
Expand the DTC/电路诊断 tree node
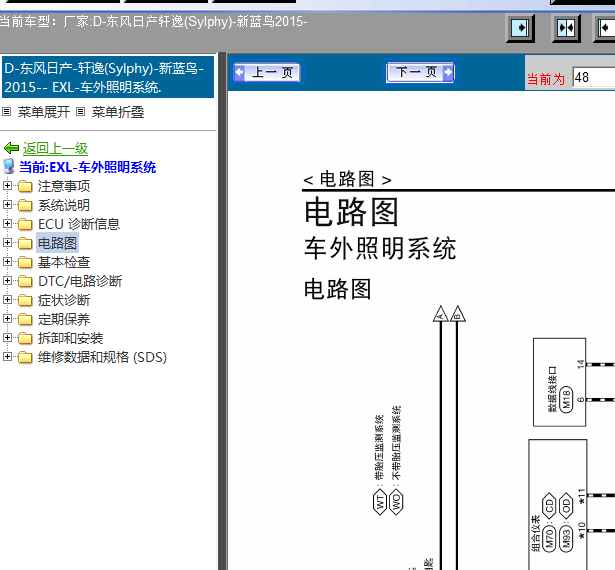tap(7, 280)
